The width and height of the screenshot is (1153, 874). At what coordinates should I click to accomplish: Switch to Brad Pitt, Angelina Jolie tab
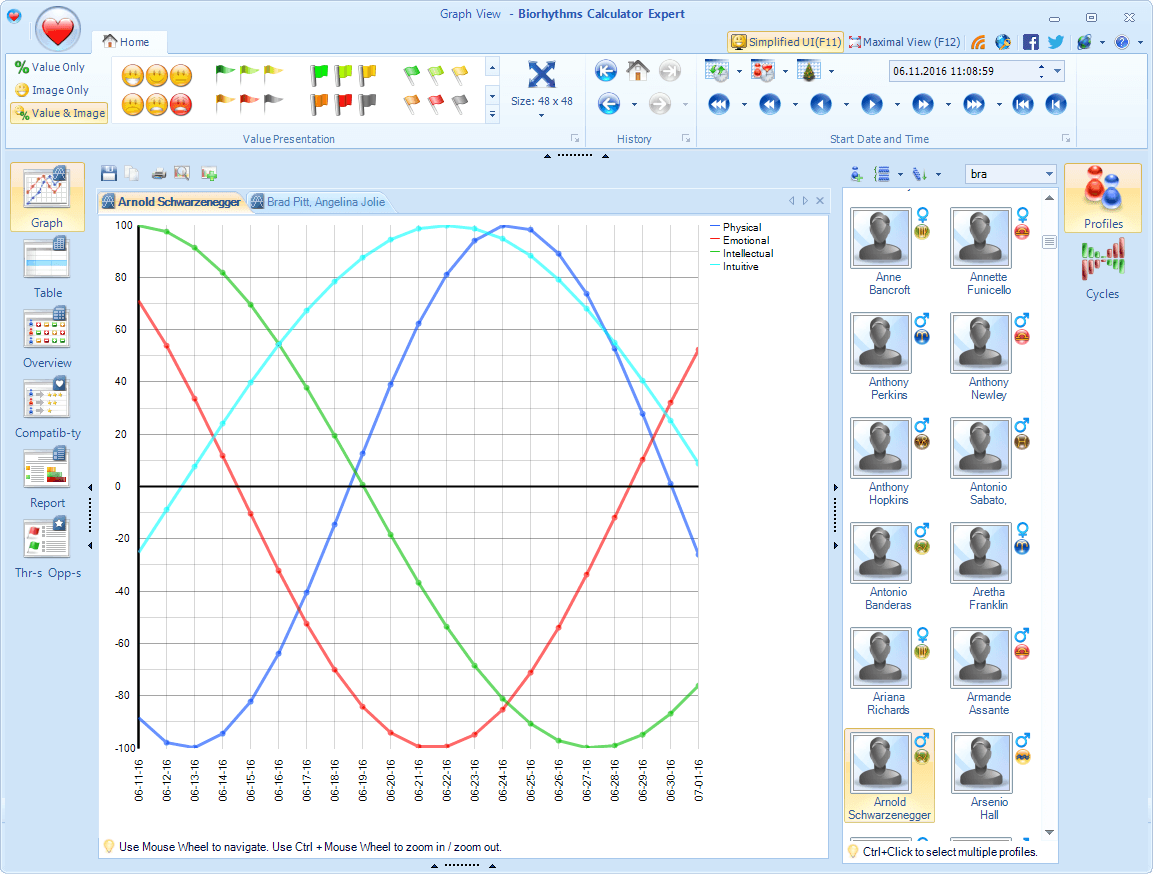coord(318,201)
